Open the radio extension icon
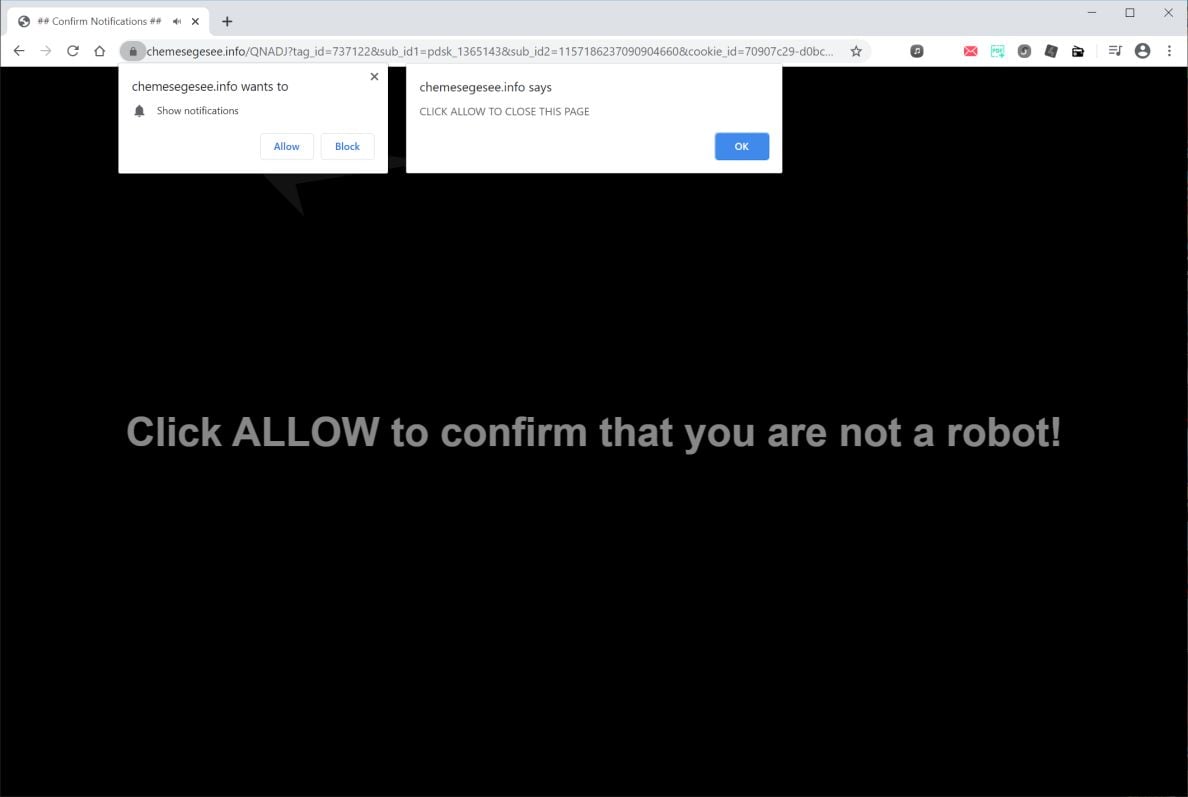This screenshot has width=1188, height=797. [1078, 52]
